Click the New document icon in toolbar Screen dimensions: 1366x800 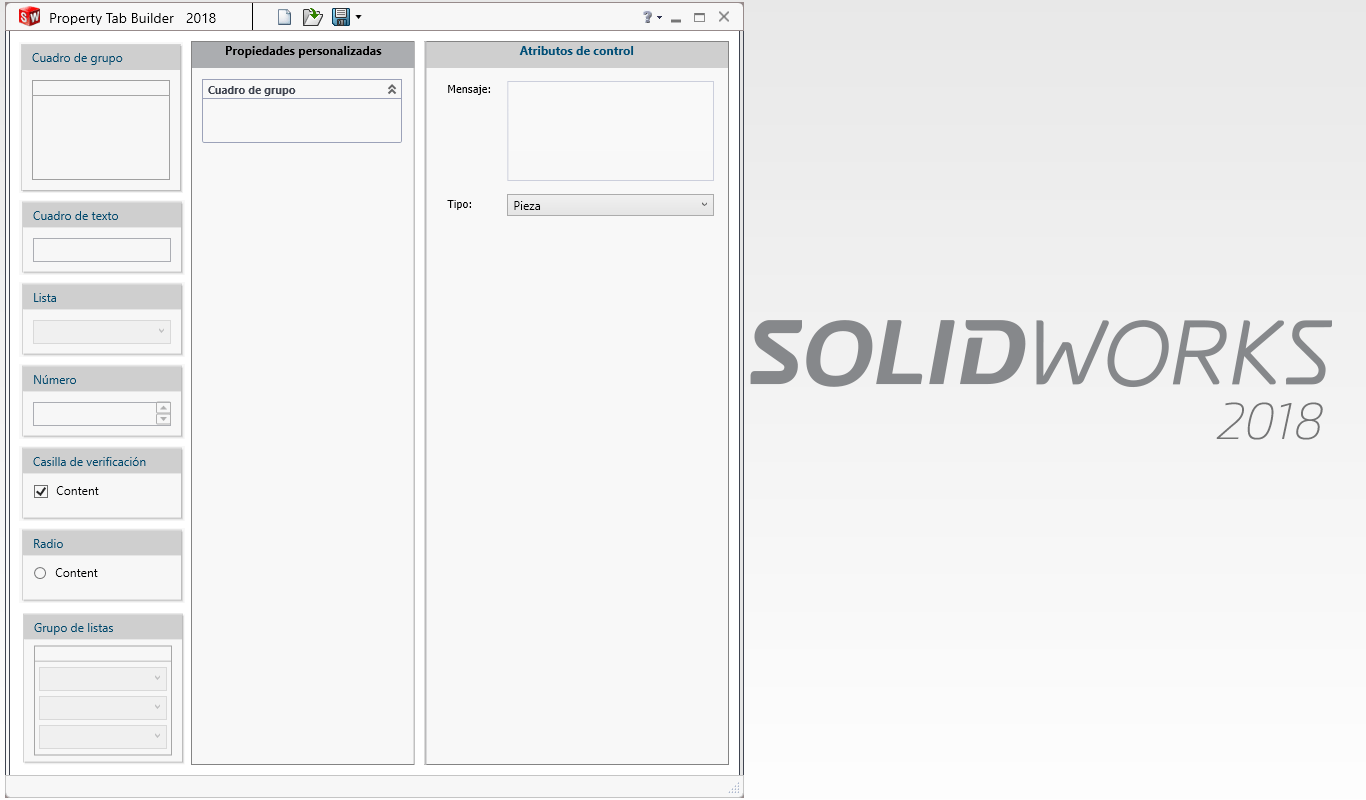[285, 17]
